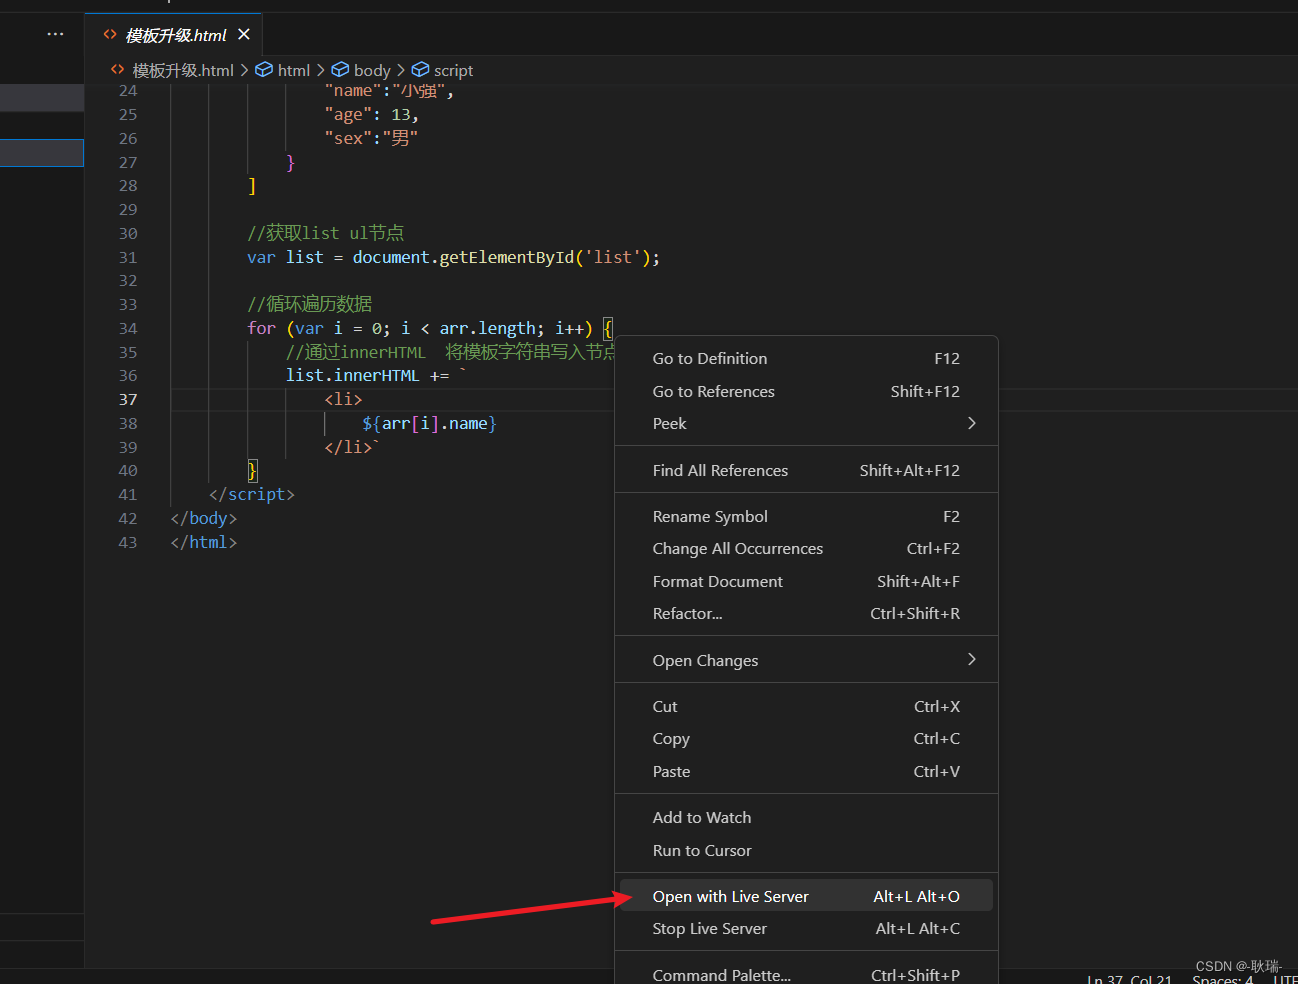Click the Spaces: 4 status bar entry
Viewport: 1298px width, 984px height.
[1222, 979]
